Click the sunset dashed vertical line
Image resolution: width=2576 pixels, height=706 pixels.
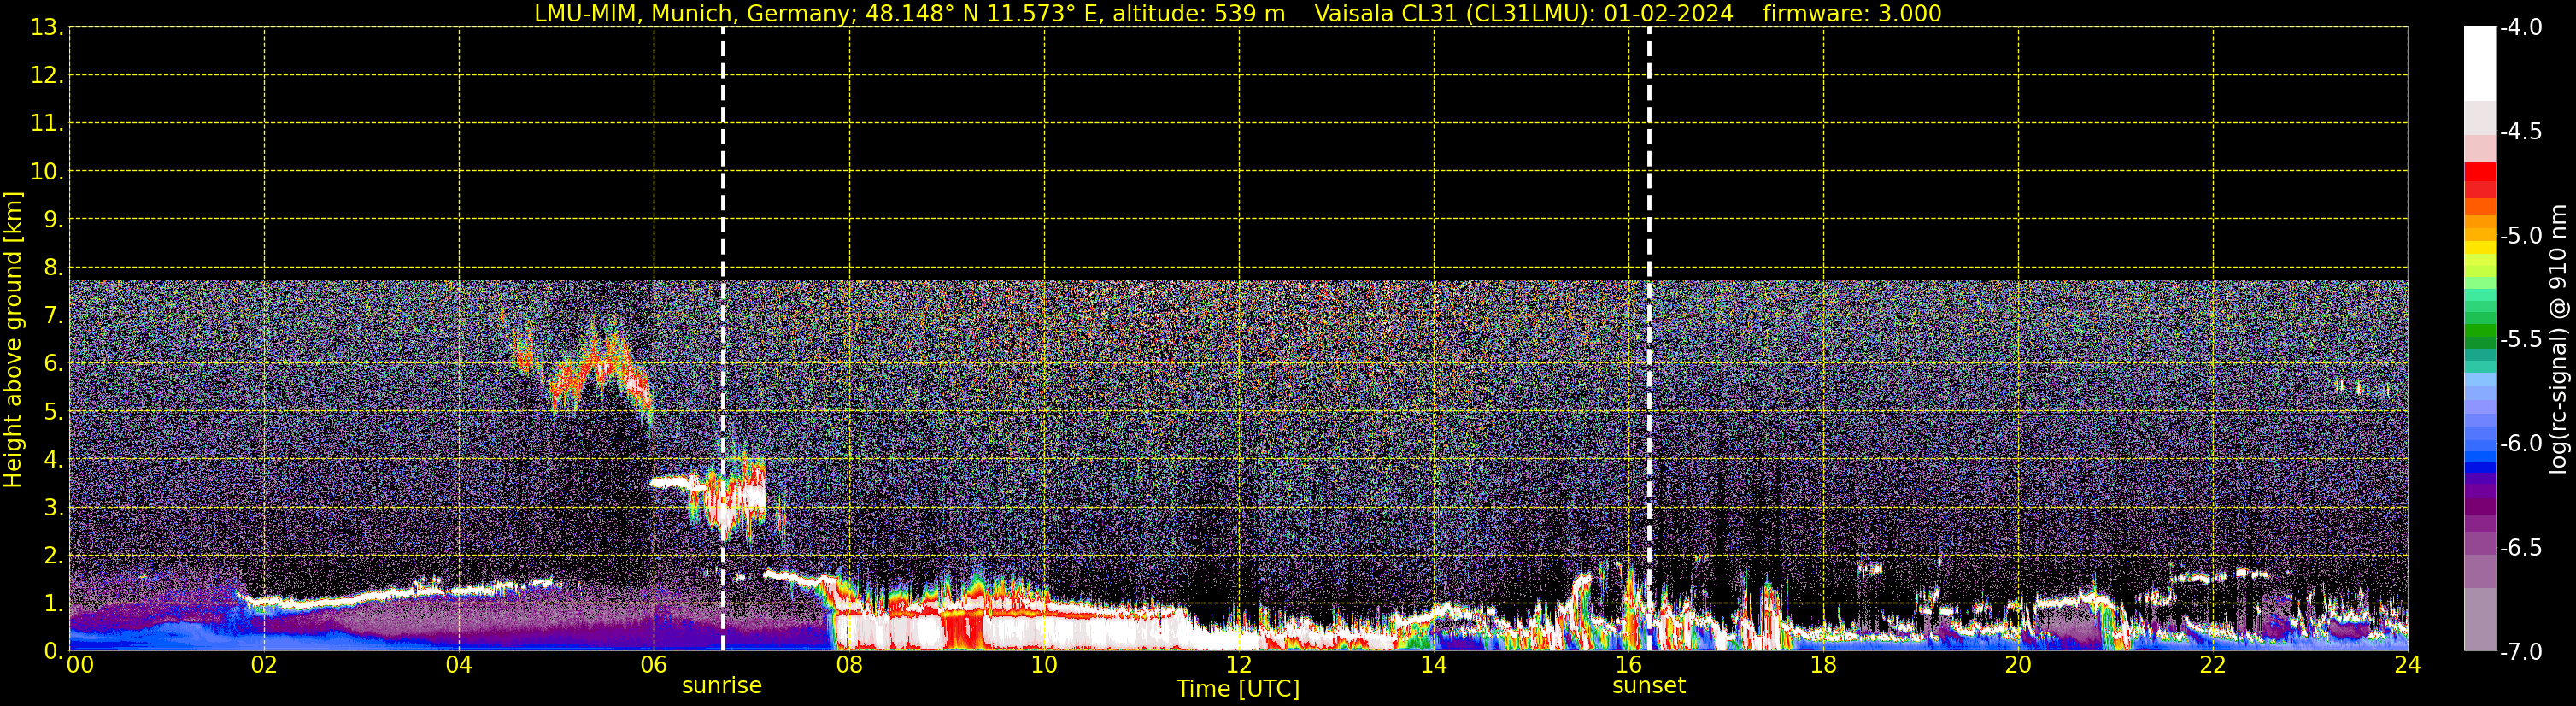(1648, 339)
